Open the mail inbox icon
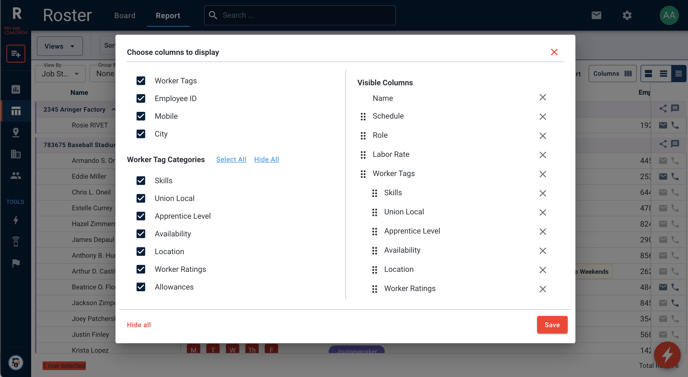The height and width of the screenshot is (377, 688). [596, 15]
